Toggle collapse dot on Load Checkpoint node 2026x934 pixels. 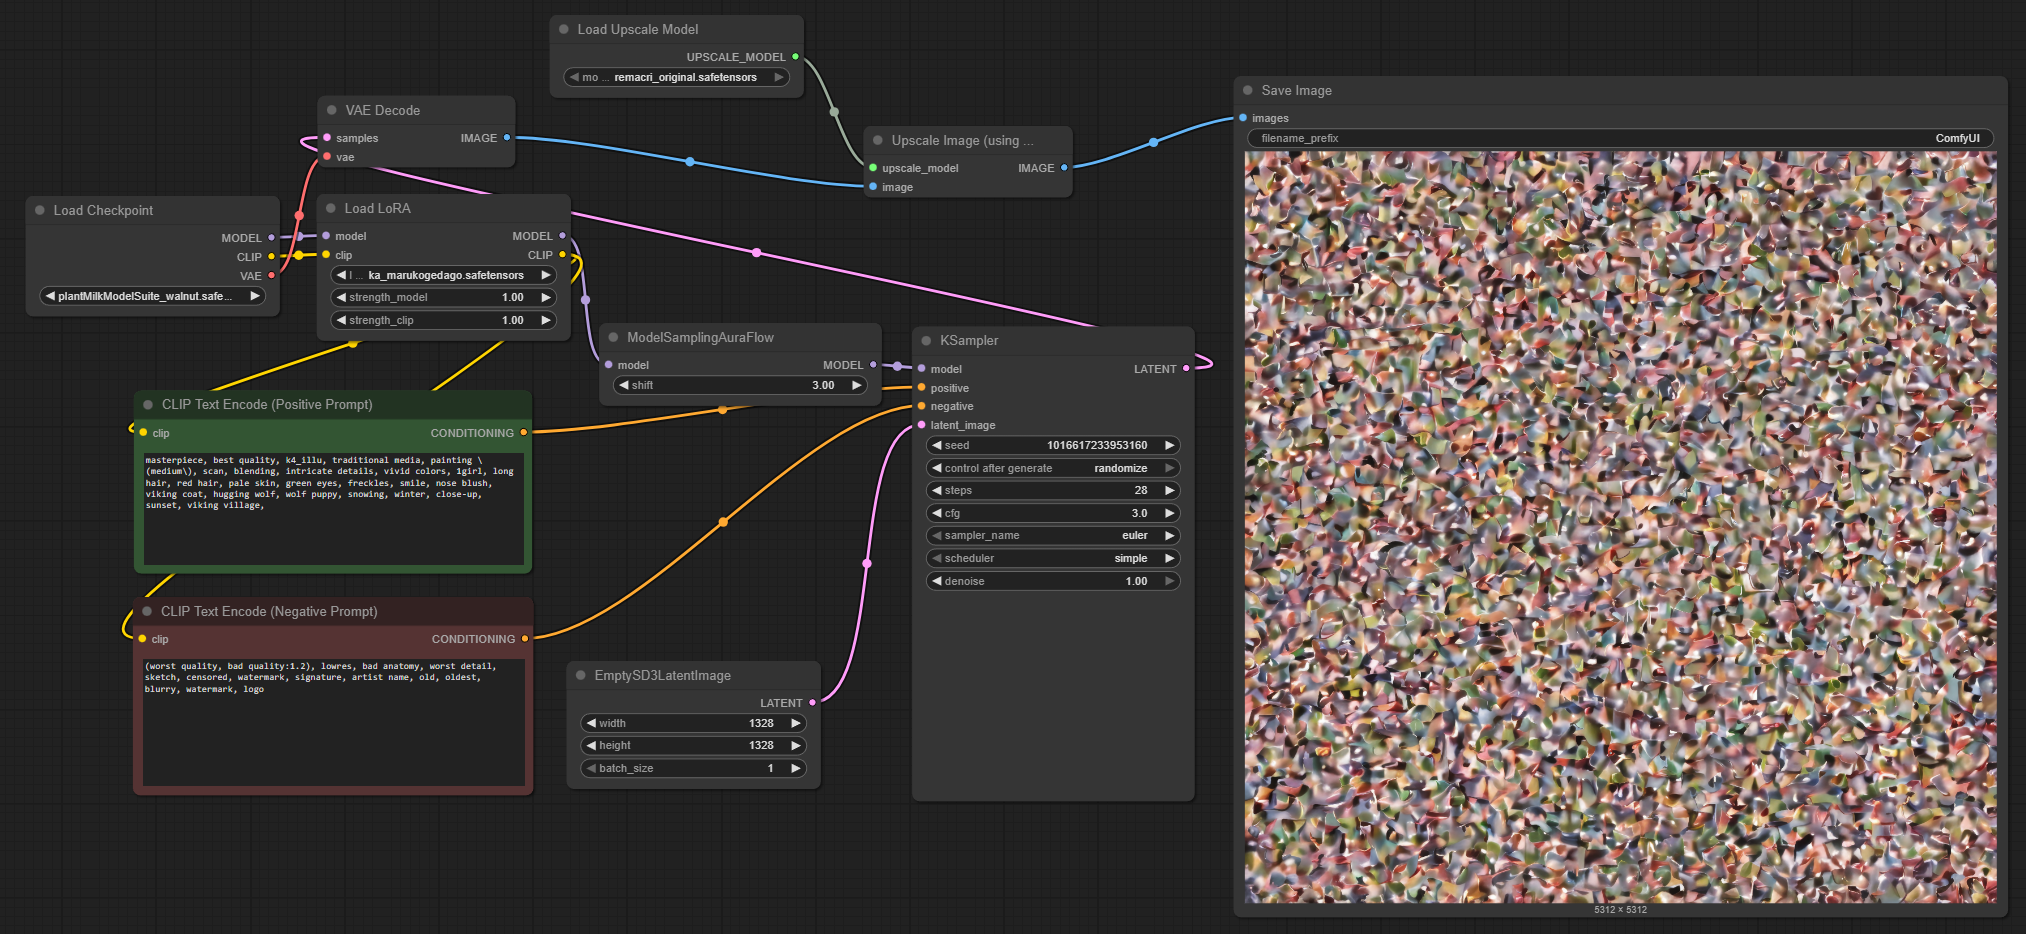pos(40,211)
